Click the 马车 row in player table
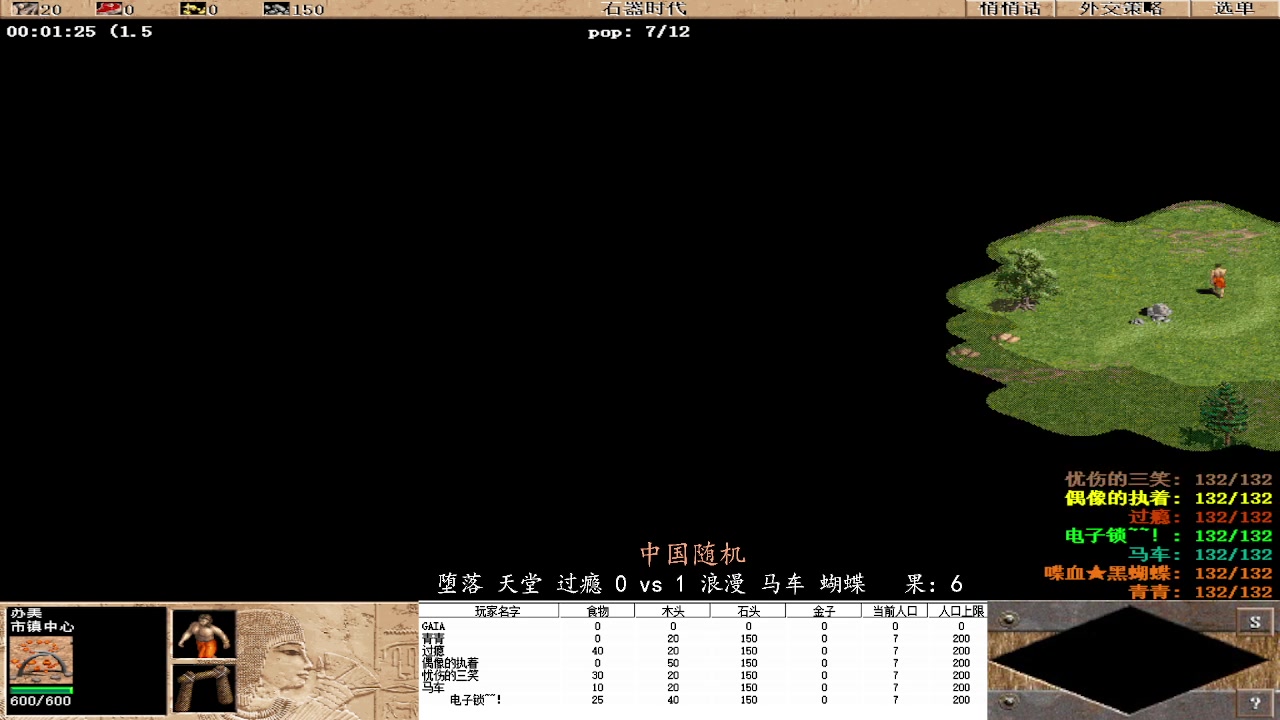This screenshot has width=1280, height=720. tap(702, 688)
